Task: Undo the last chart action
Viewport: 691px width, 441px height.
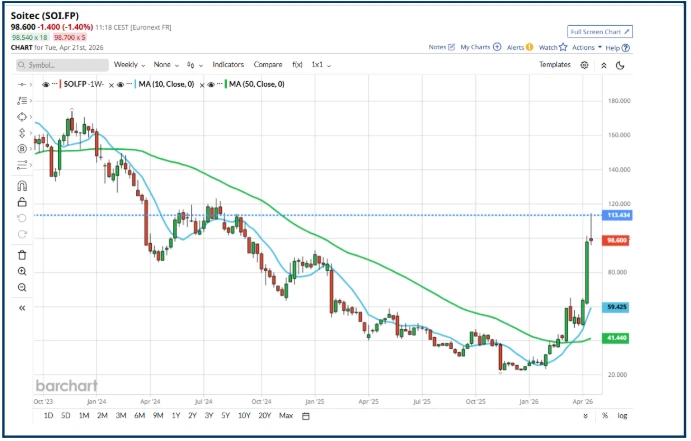Action: click(22, 218)
